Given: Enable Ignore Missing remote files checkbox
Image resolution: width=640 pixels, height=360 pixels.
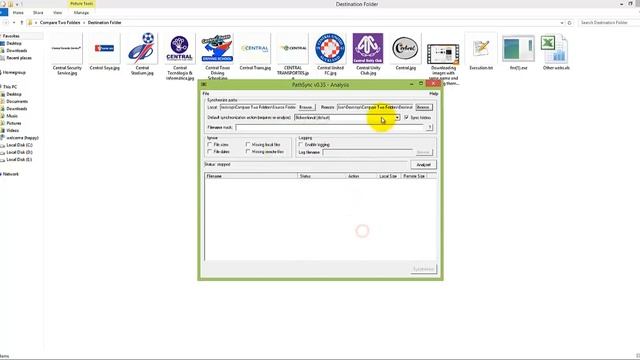Looking at the screenshot, I should (248, 151).
